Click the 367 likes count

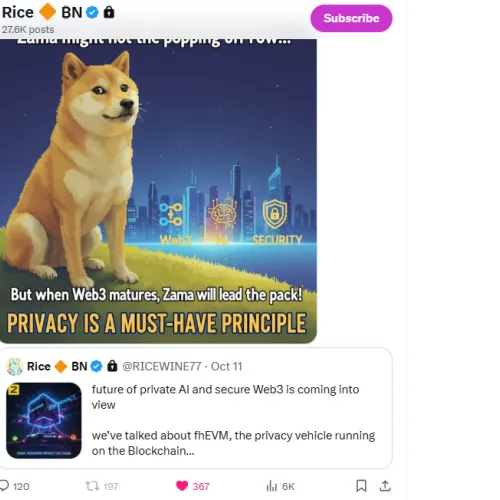click(201, 486)
